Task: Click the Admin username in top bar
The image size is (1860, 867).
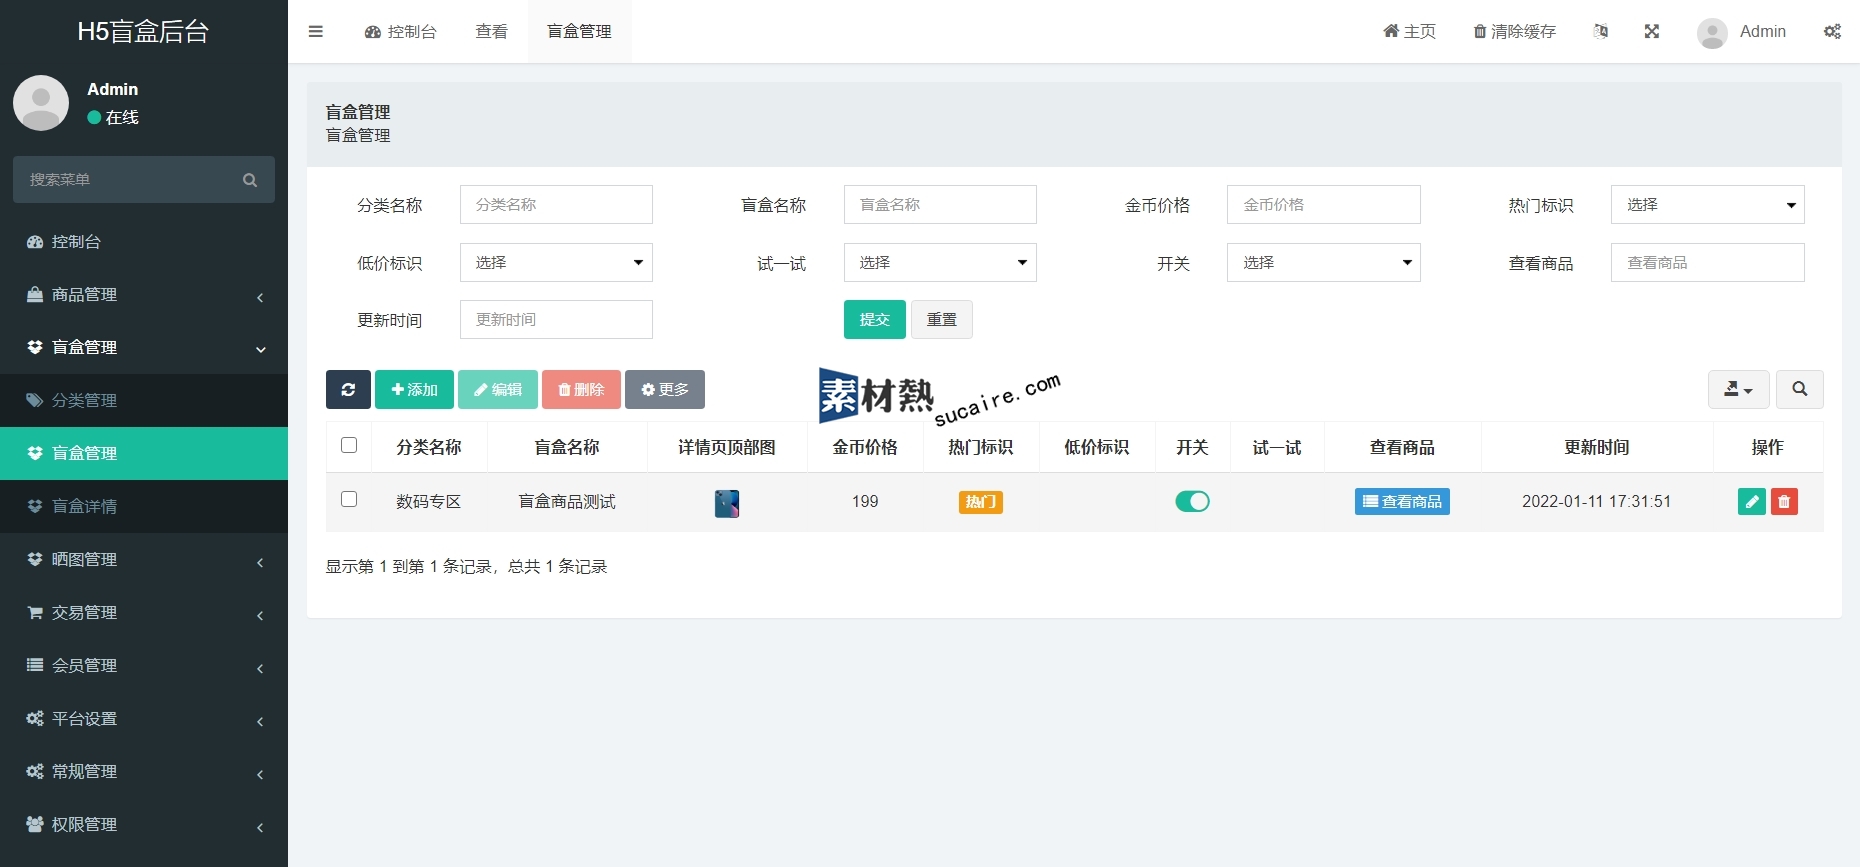Action: point(1762,31)
